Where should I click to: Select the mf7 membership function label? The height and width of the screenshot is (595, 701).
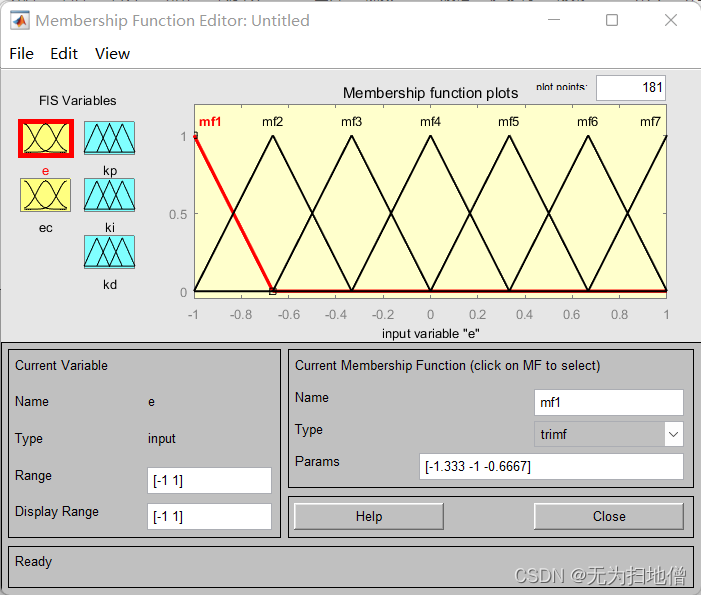pyautogui.click(x=650, y=122)
